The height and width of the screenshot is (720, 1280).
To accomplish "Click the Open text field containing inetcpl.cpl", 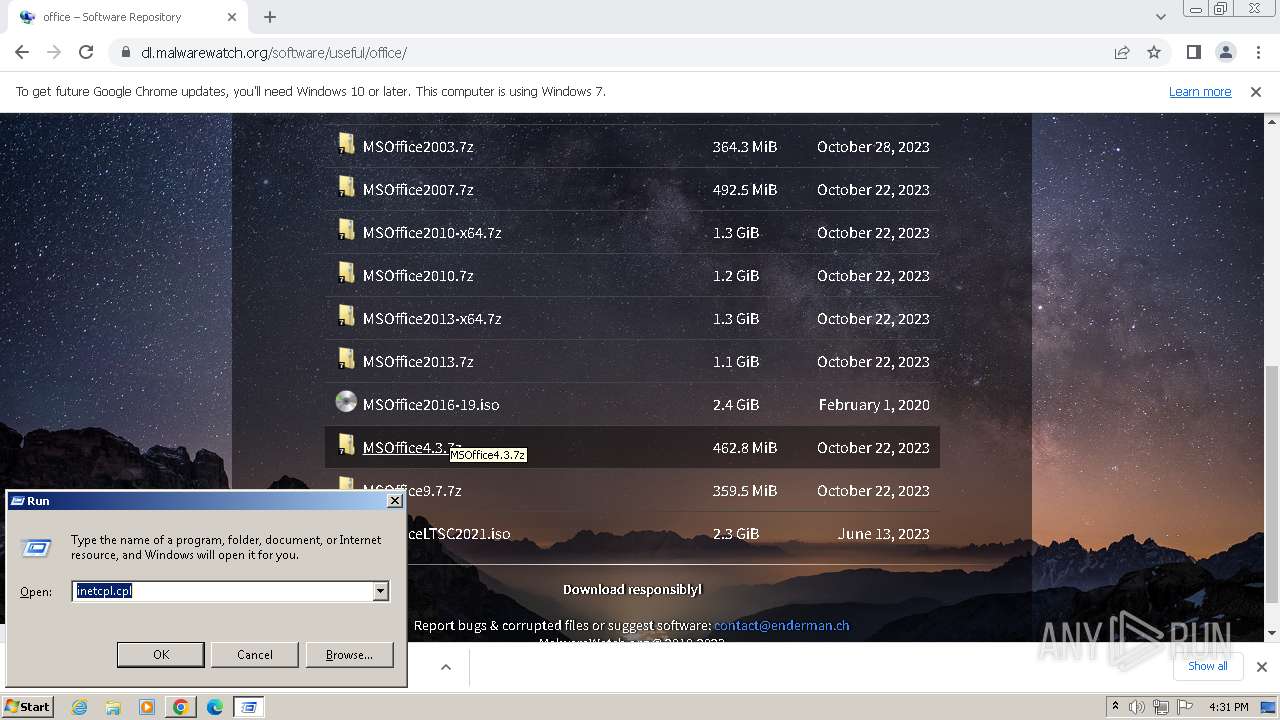I will point(223,591).
